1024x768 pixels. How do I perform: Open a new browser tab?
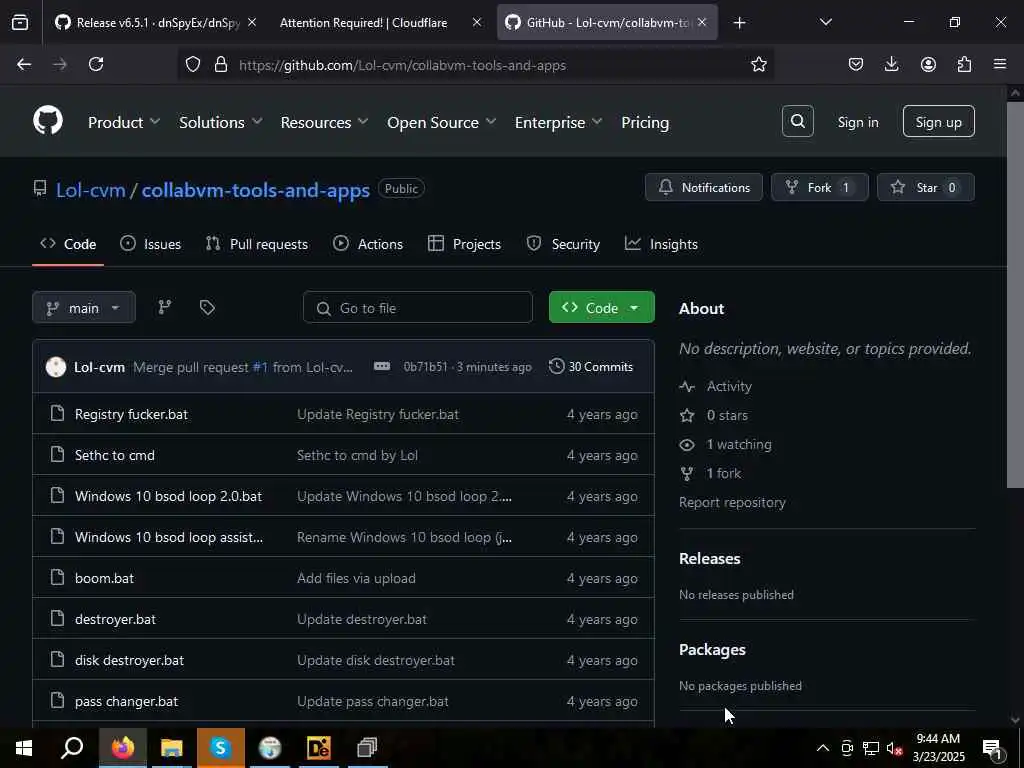(739, 23)
